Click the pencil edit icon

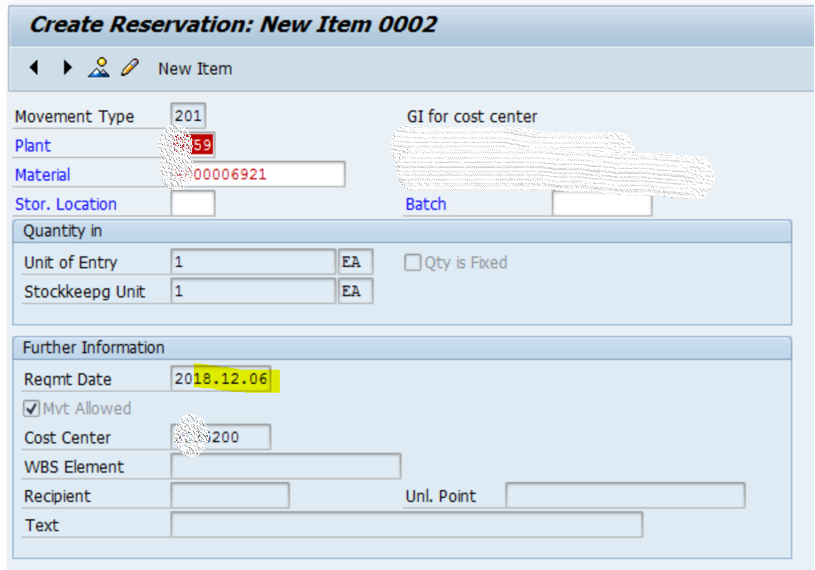(130, 68)
